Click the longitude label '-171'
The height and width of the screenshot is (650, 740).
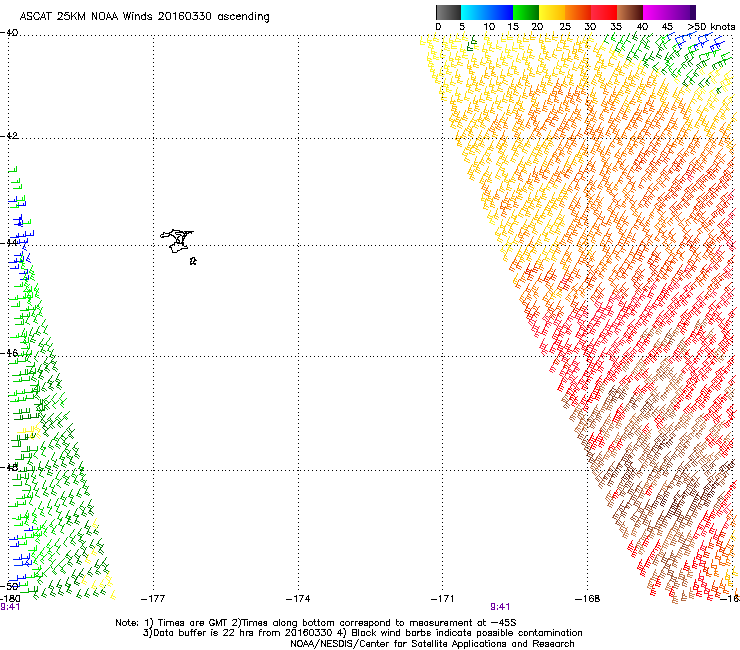pos(443,599)
